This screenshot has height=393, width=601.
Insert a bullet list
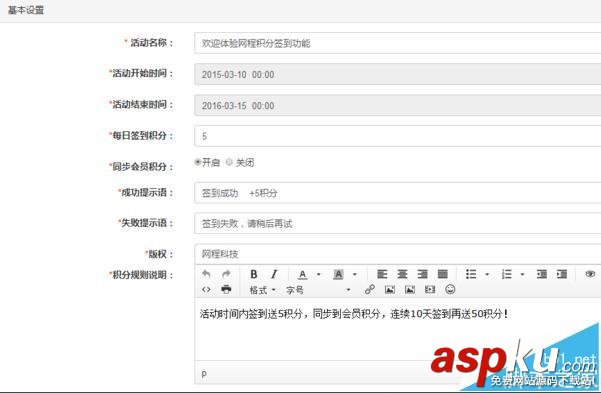point(471,274)
